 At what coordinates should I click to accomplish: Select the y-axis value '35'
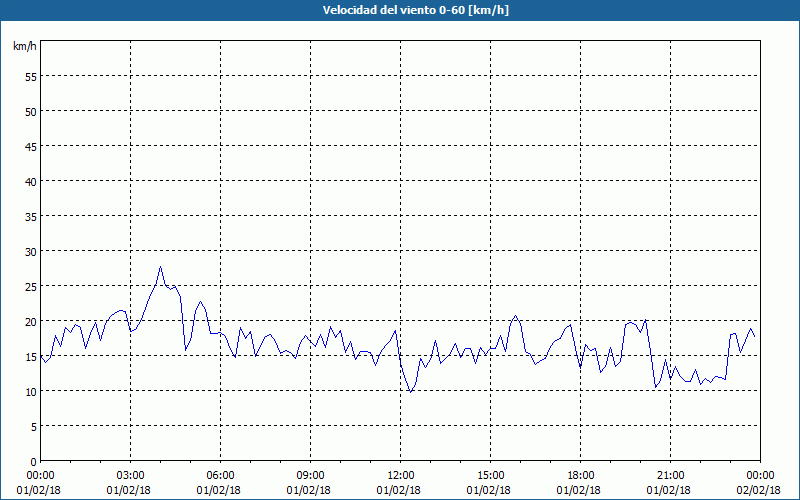pos(31,216)
